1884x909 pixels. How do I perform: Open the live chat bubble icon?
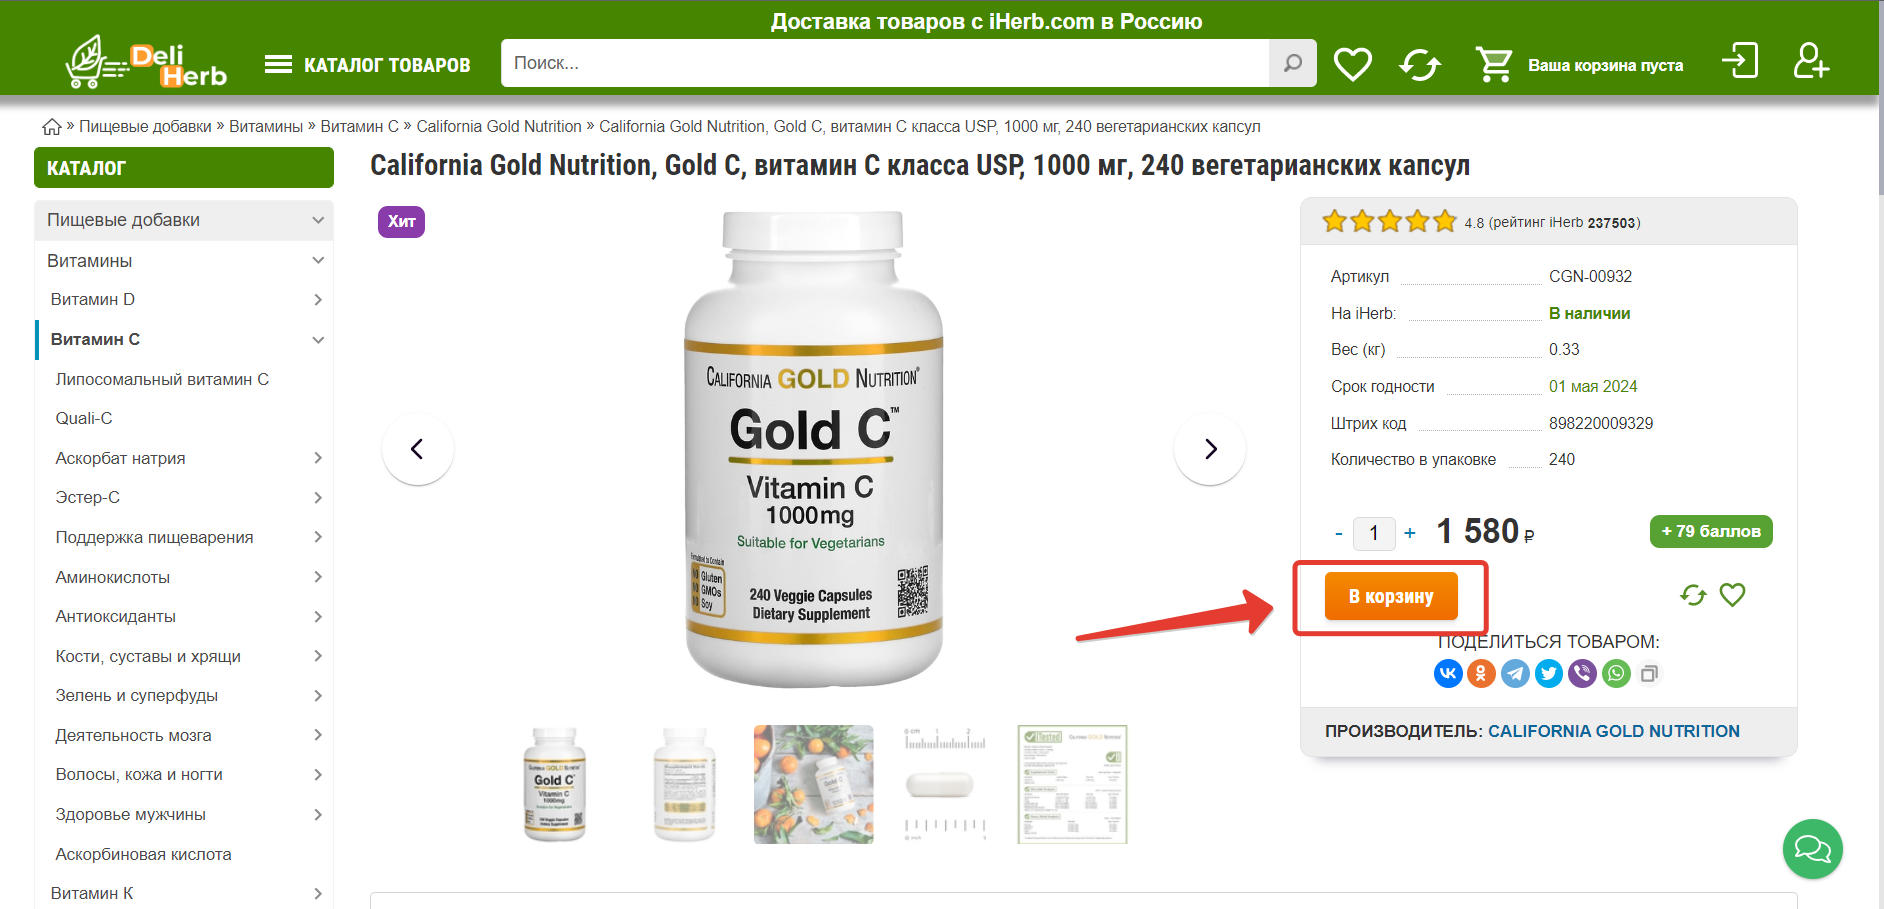(1812, 849)
